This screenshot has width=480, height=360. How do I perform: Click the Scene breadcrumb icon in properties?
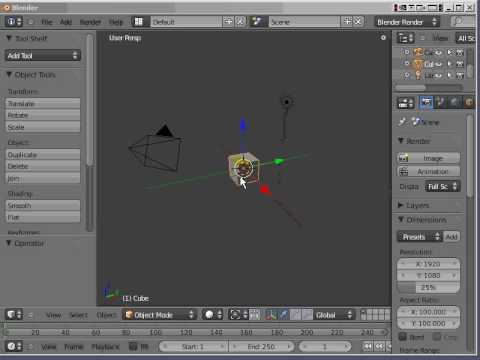[x=415, y=122]
